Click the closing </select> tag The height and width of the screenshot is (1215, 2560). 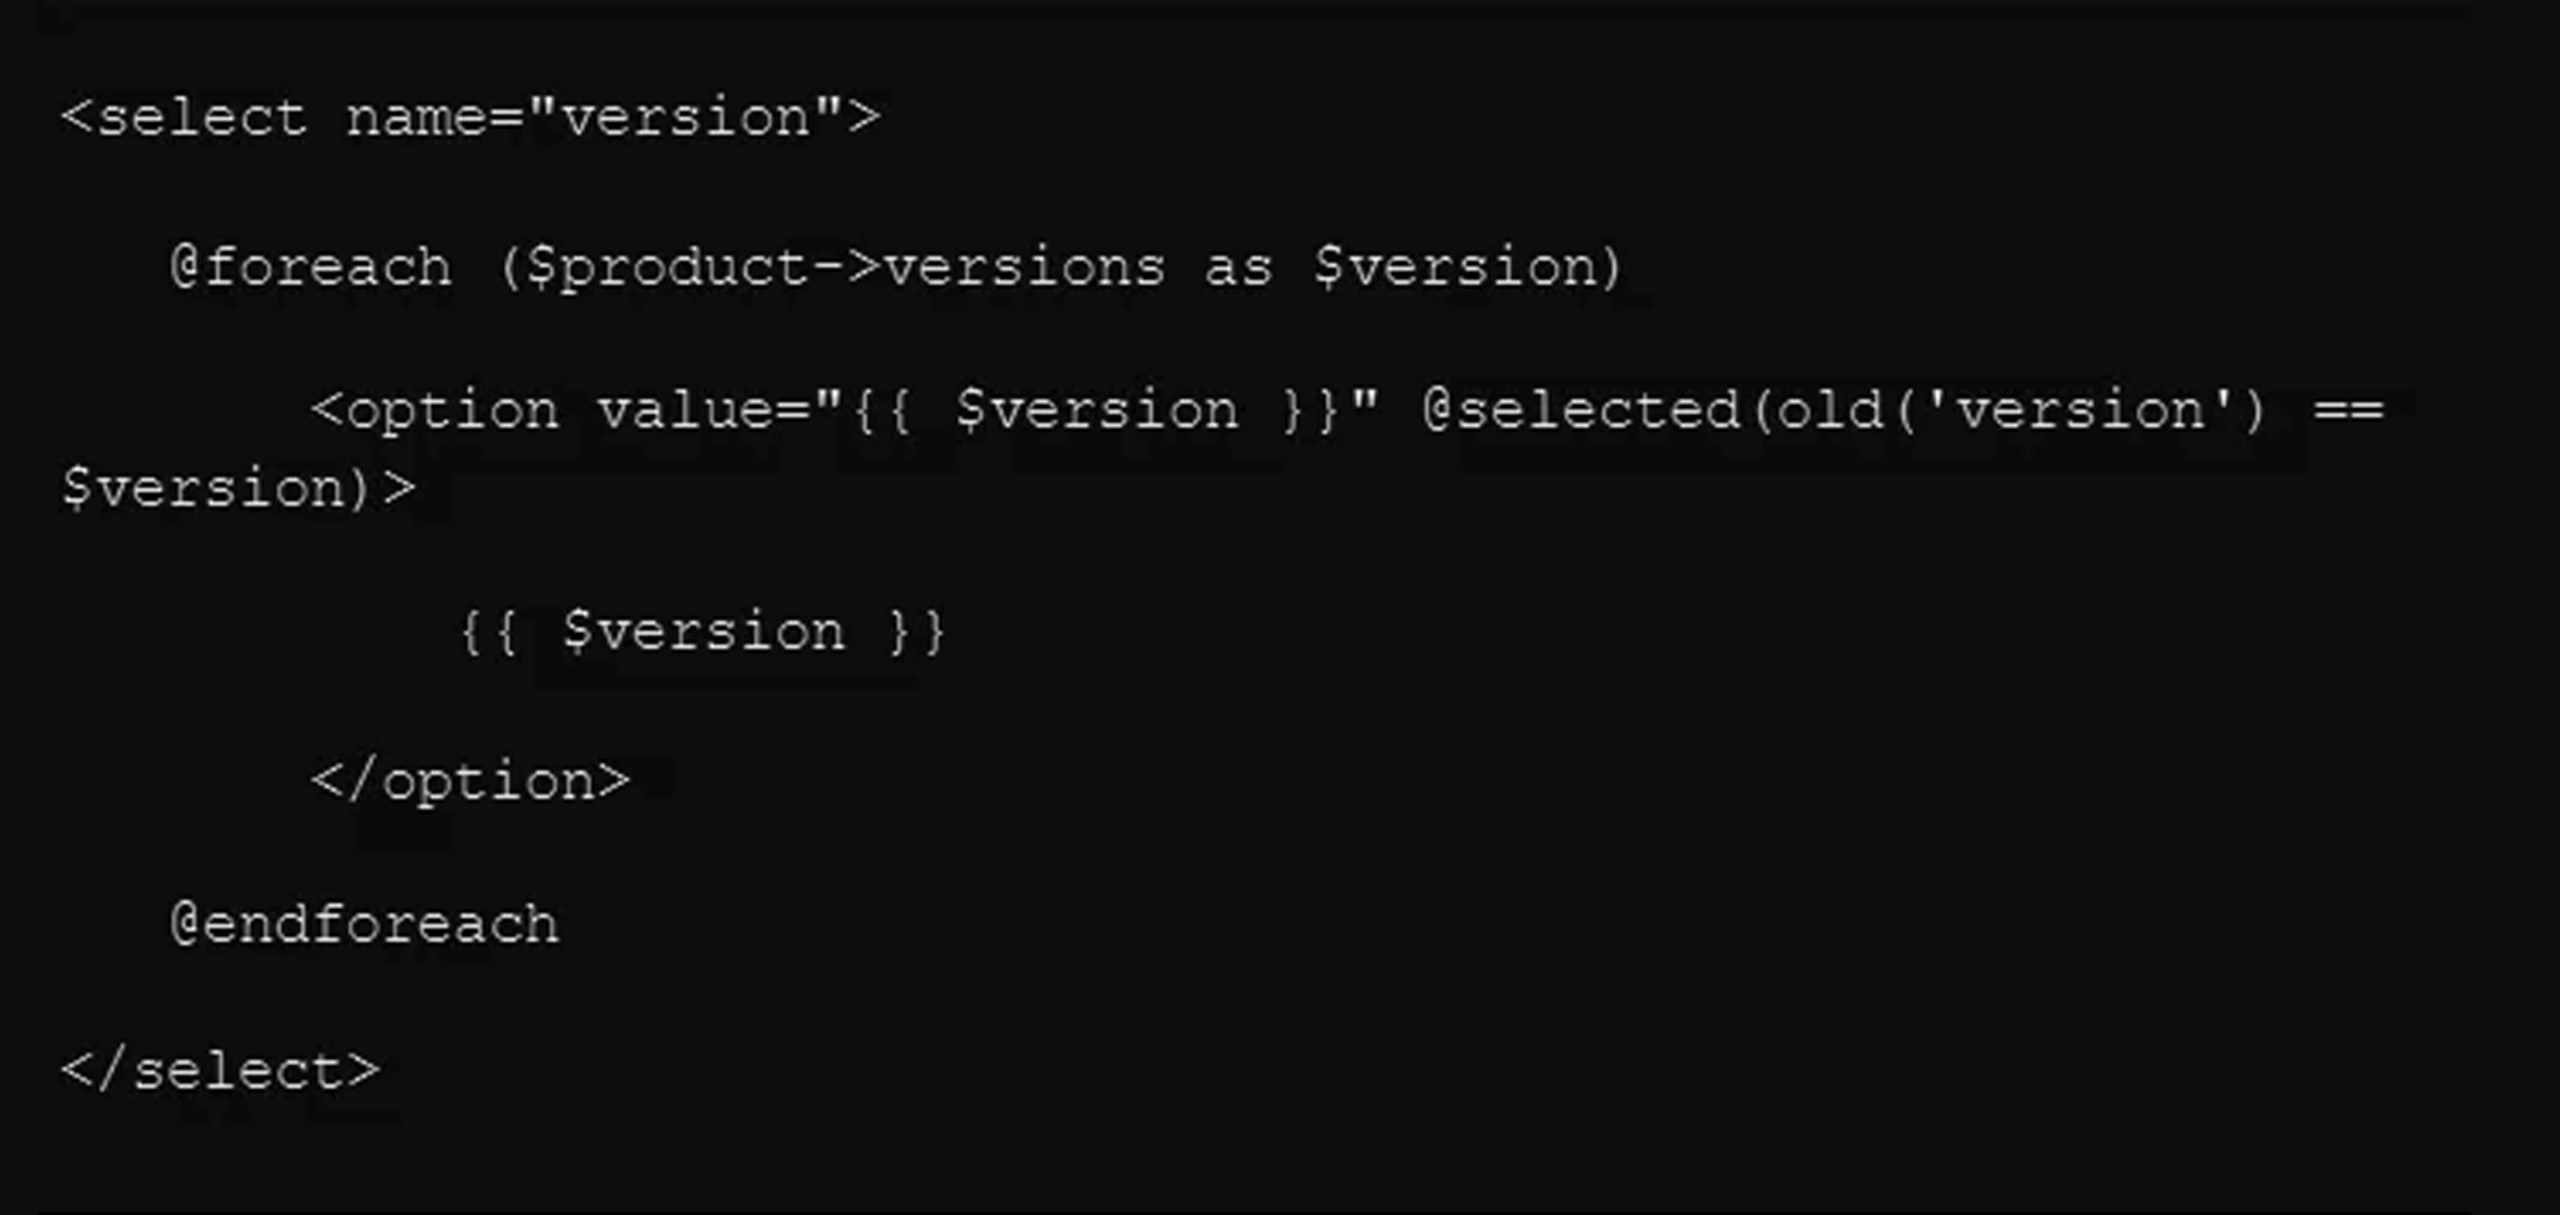221,1071
